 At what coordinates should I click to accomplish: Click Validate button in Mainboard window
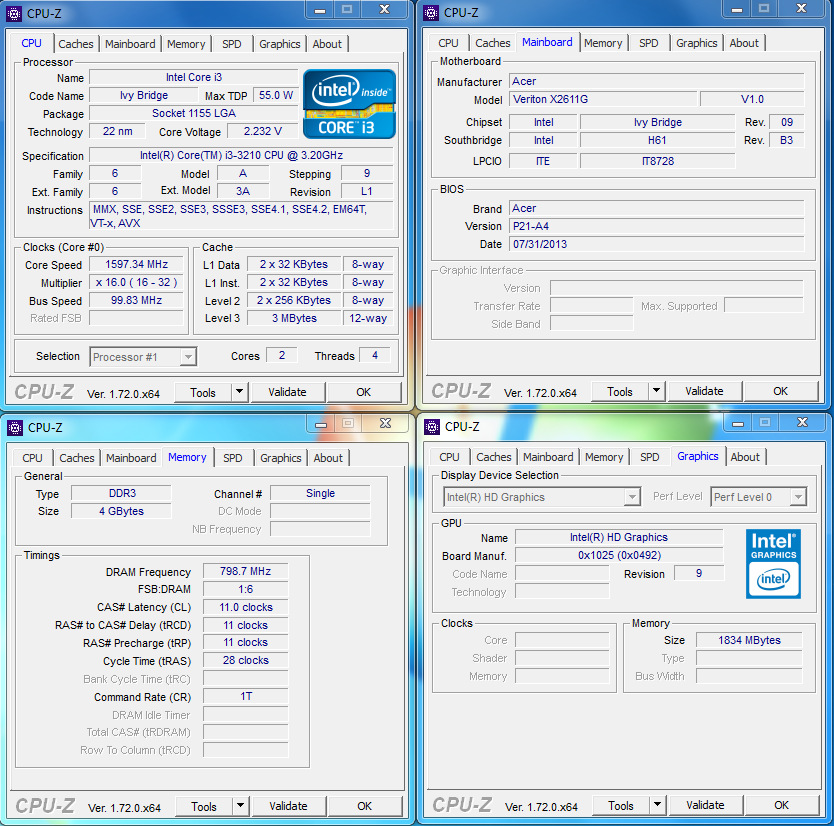pyautogui.click(x=704, y=391)
